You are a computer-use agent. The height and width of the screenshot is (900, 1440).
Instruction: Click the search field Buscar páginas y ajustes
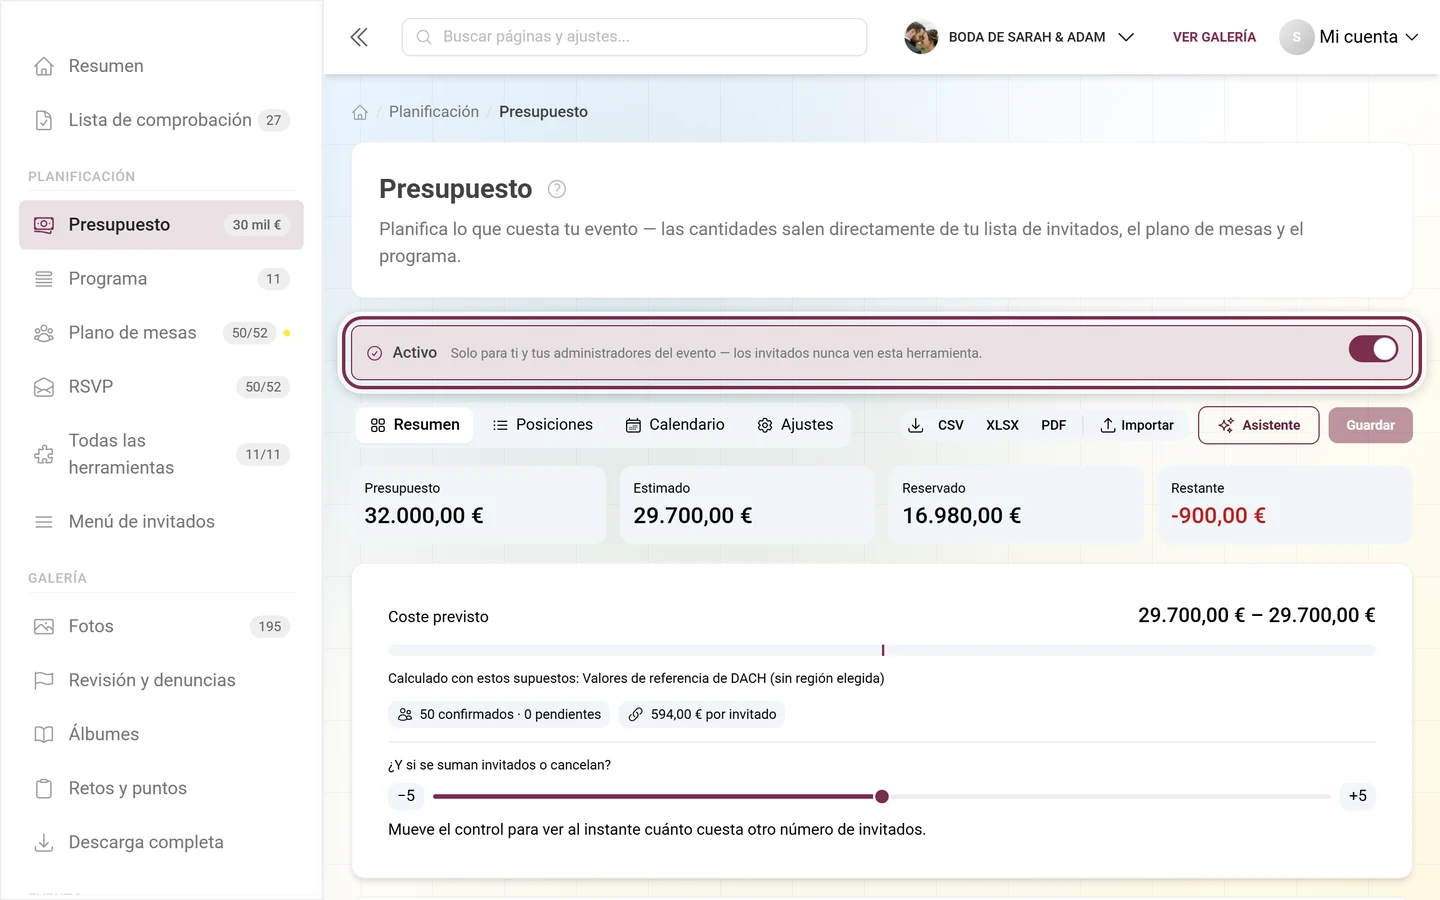click(x=634, y=37)
